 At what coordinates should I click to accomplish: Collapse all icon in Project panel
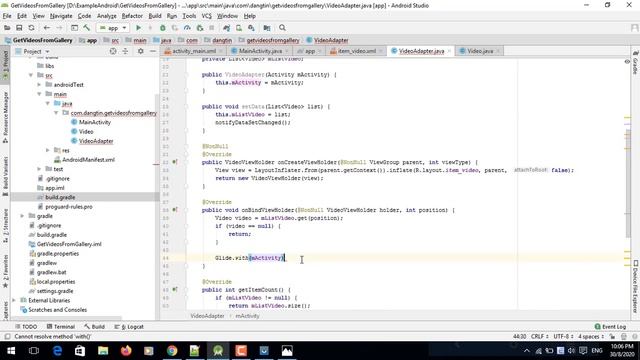[x=125, y=51]
